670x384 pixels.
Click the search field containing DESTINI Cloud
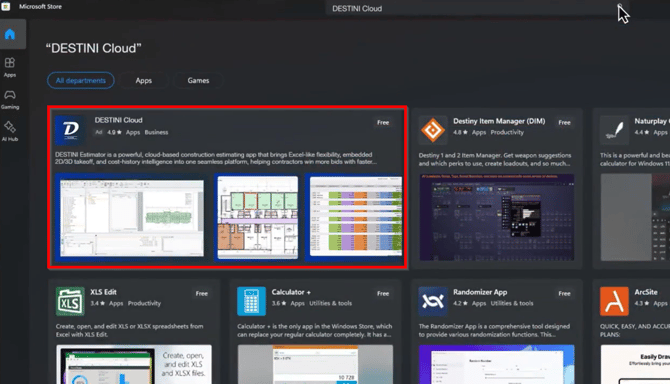[470, 9]
